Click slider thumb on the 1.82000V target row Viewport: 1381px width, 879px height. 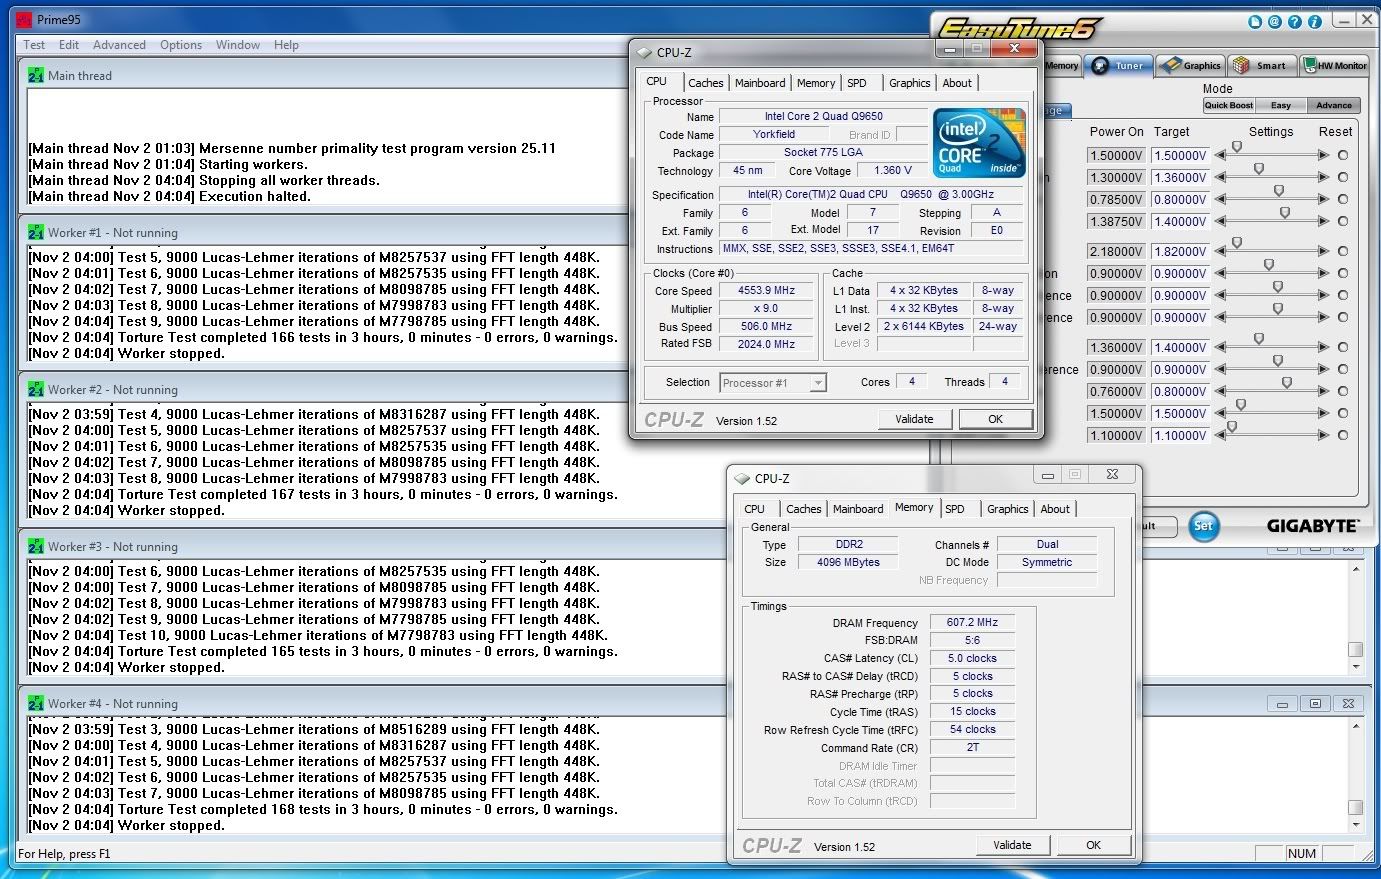click(1237, 243)
